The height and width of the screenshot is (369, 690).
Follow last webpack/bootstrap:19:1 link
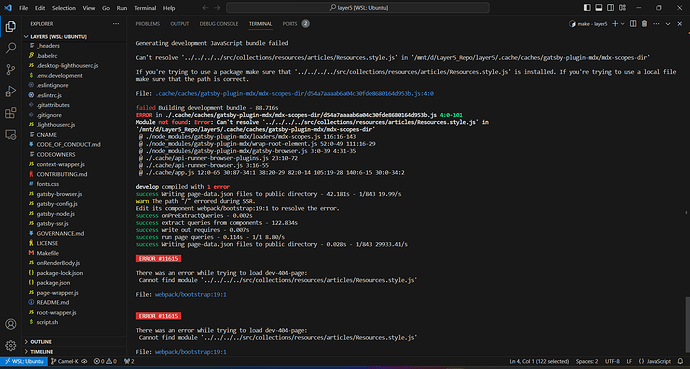191,352
